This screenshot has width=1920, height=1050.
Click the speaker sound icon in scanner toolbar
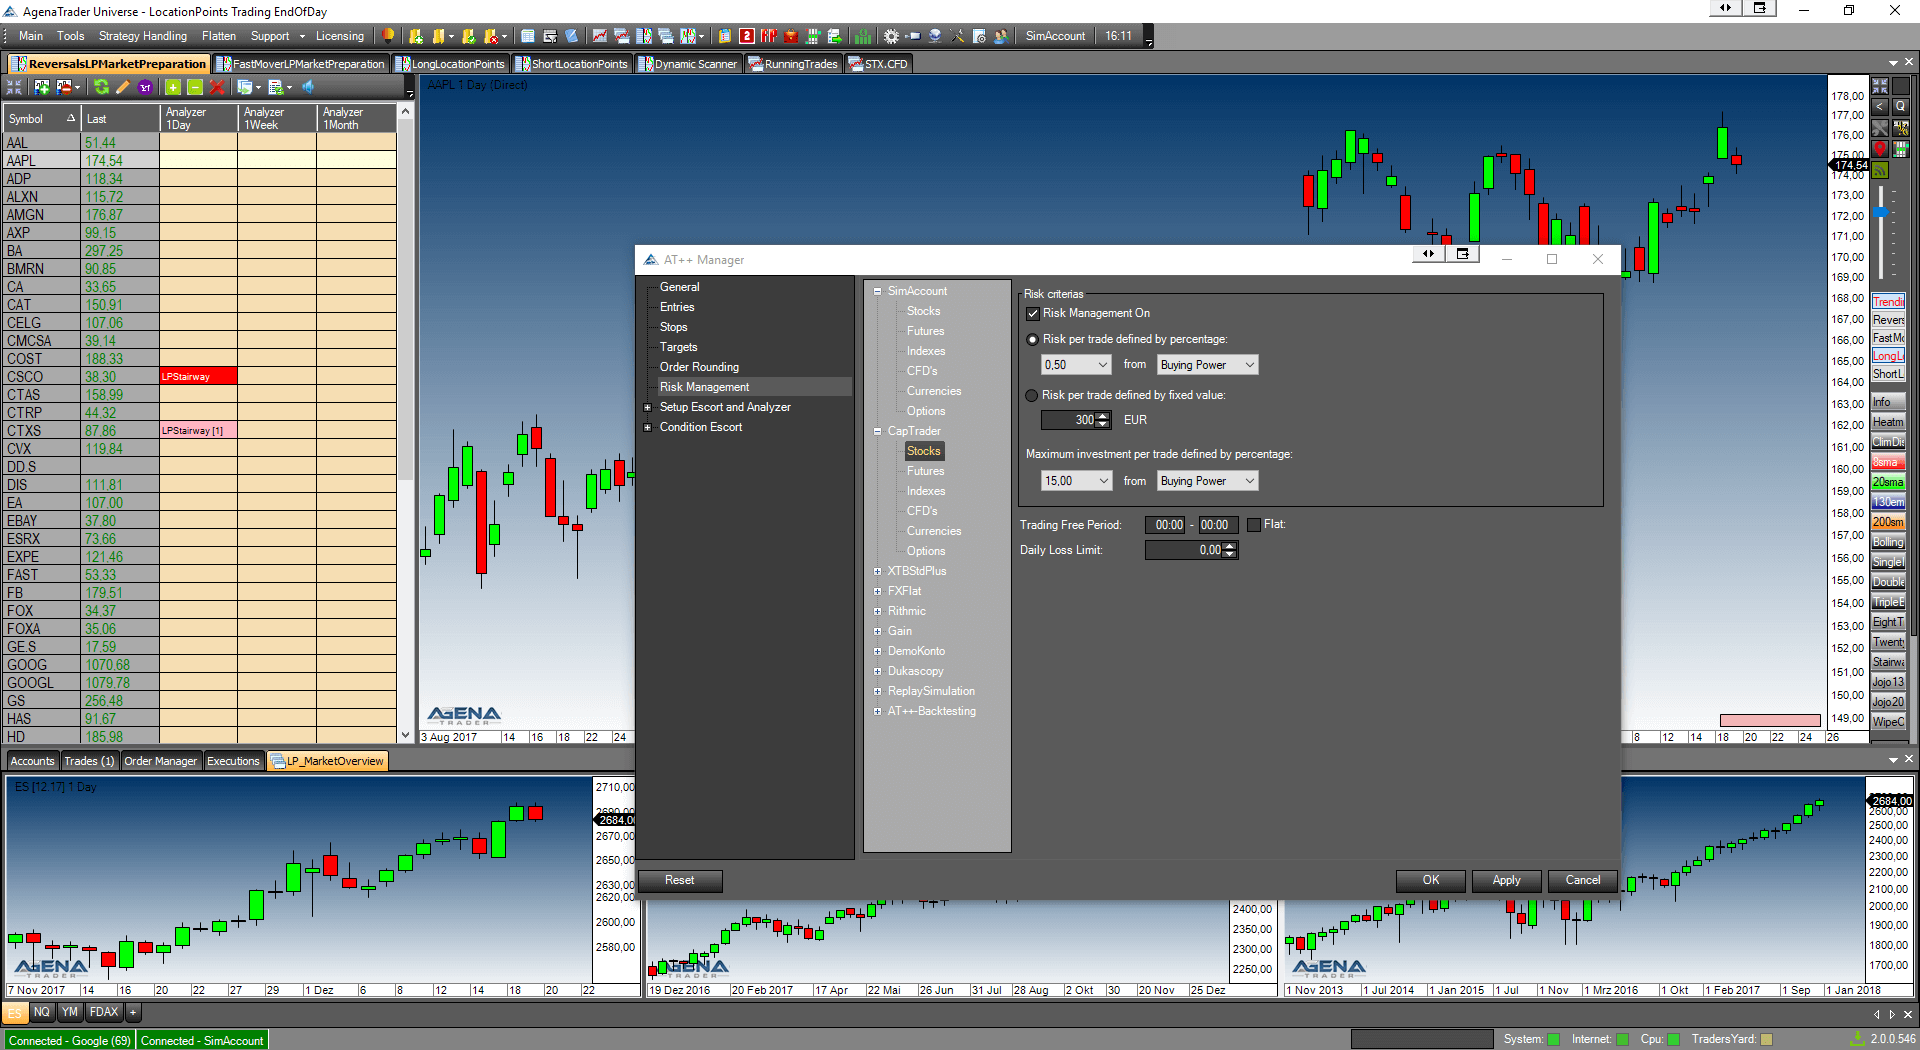click(308, 88)
